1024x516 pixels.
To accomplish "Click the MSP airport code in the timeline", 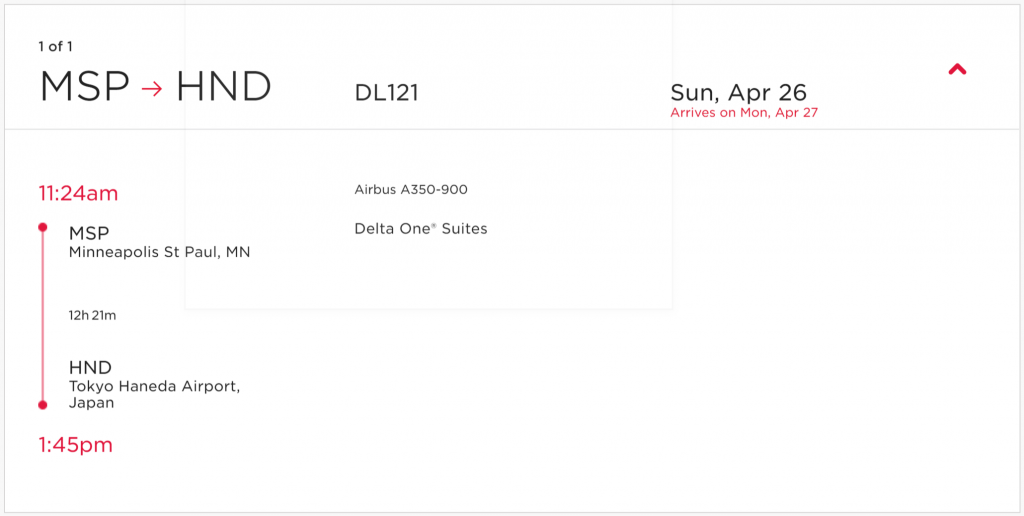I will click(x=89, y=233).
